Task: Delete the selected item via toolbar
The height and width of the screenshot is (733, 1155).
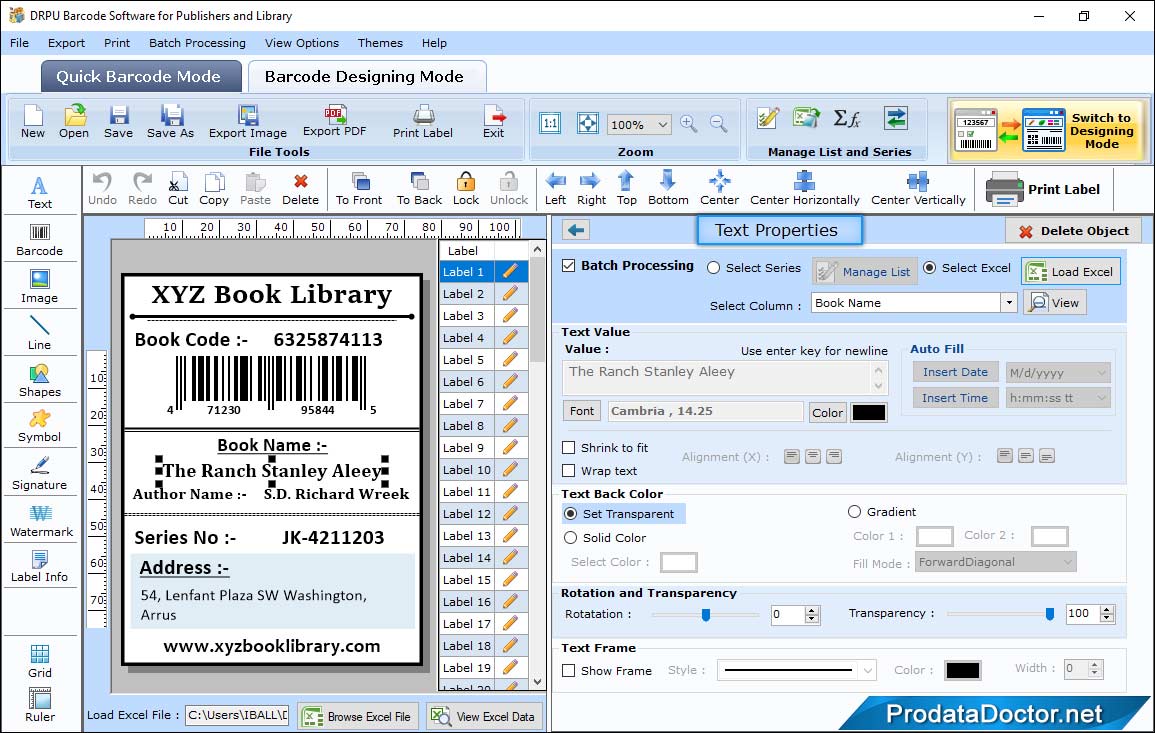Action: 301,189
